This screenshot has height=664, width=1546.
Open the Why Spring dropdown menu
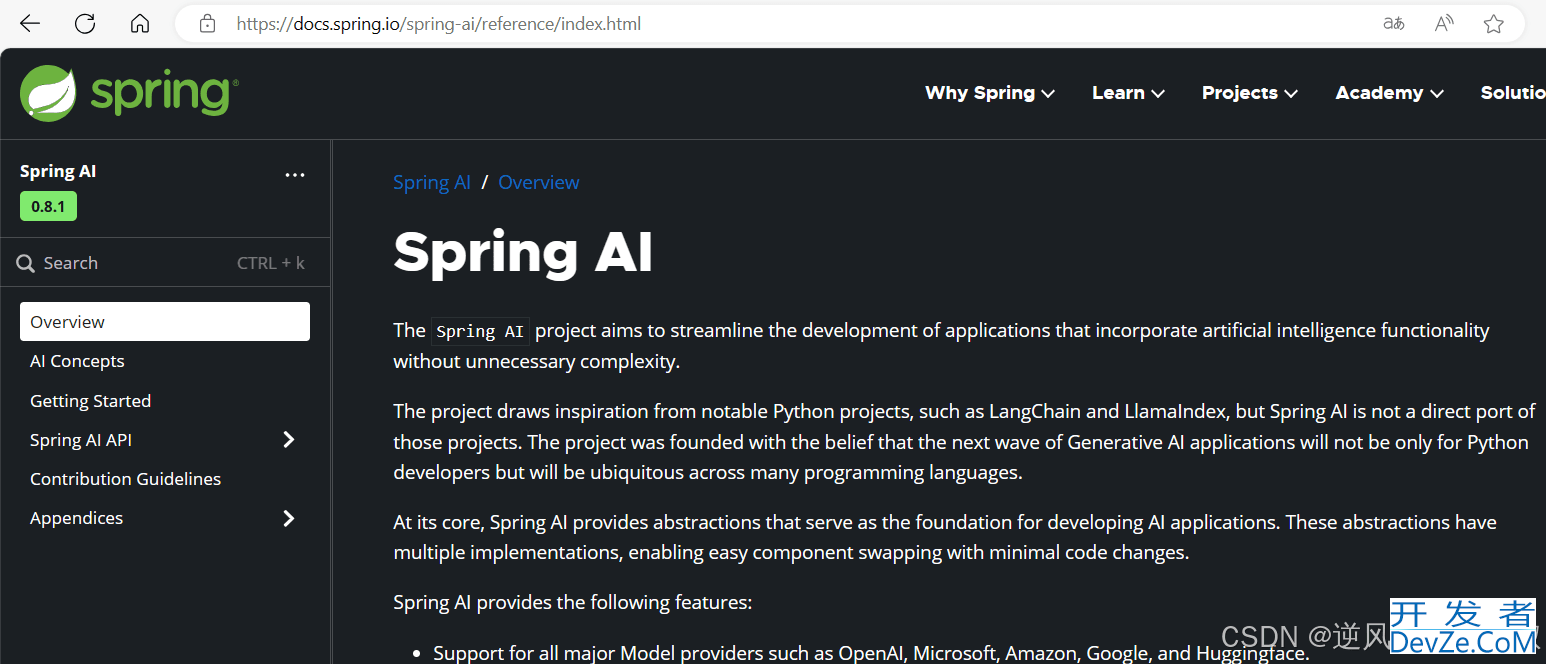point(990,93)
